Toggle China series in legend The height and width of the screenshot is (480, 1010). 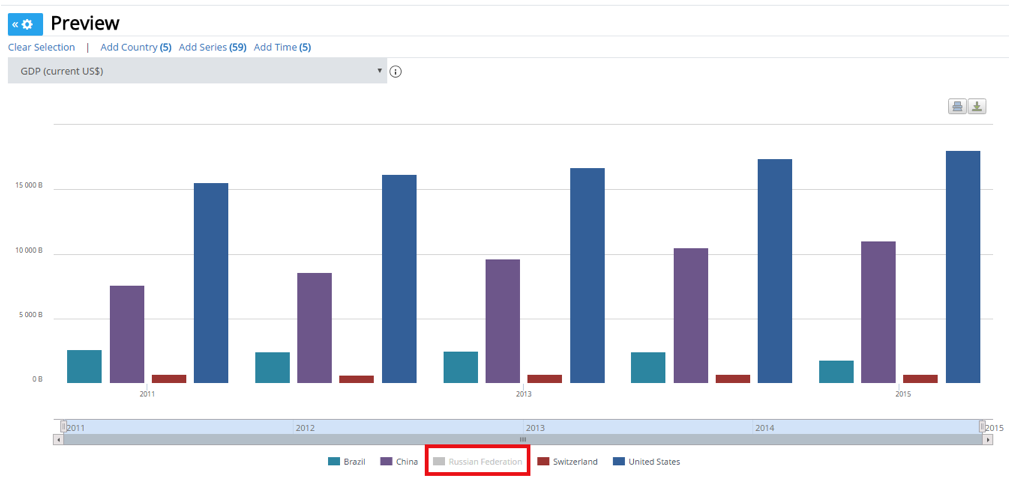click(399, 462)
